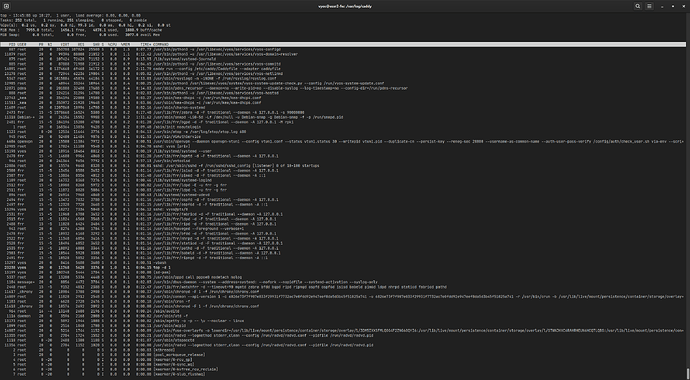The width and height of the screenshot is (690, 380).
Task: Select the [kthreadd] process row
Action: (x=343, y=349)
